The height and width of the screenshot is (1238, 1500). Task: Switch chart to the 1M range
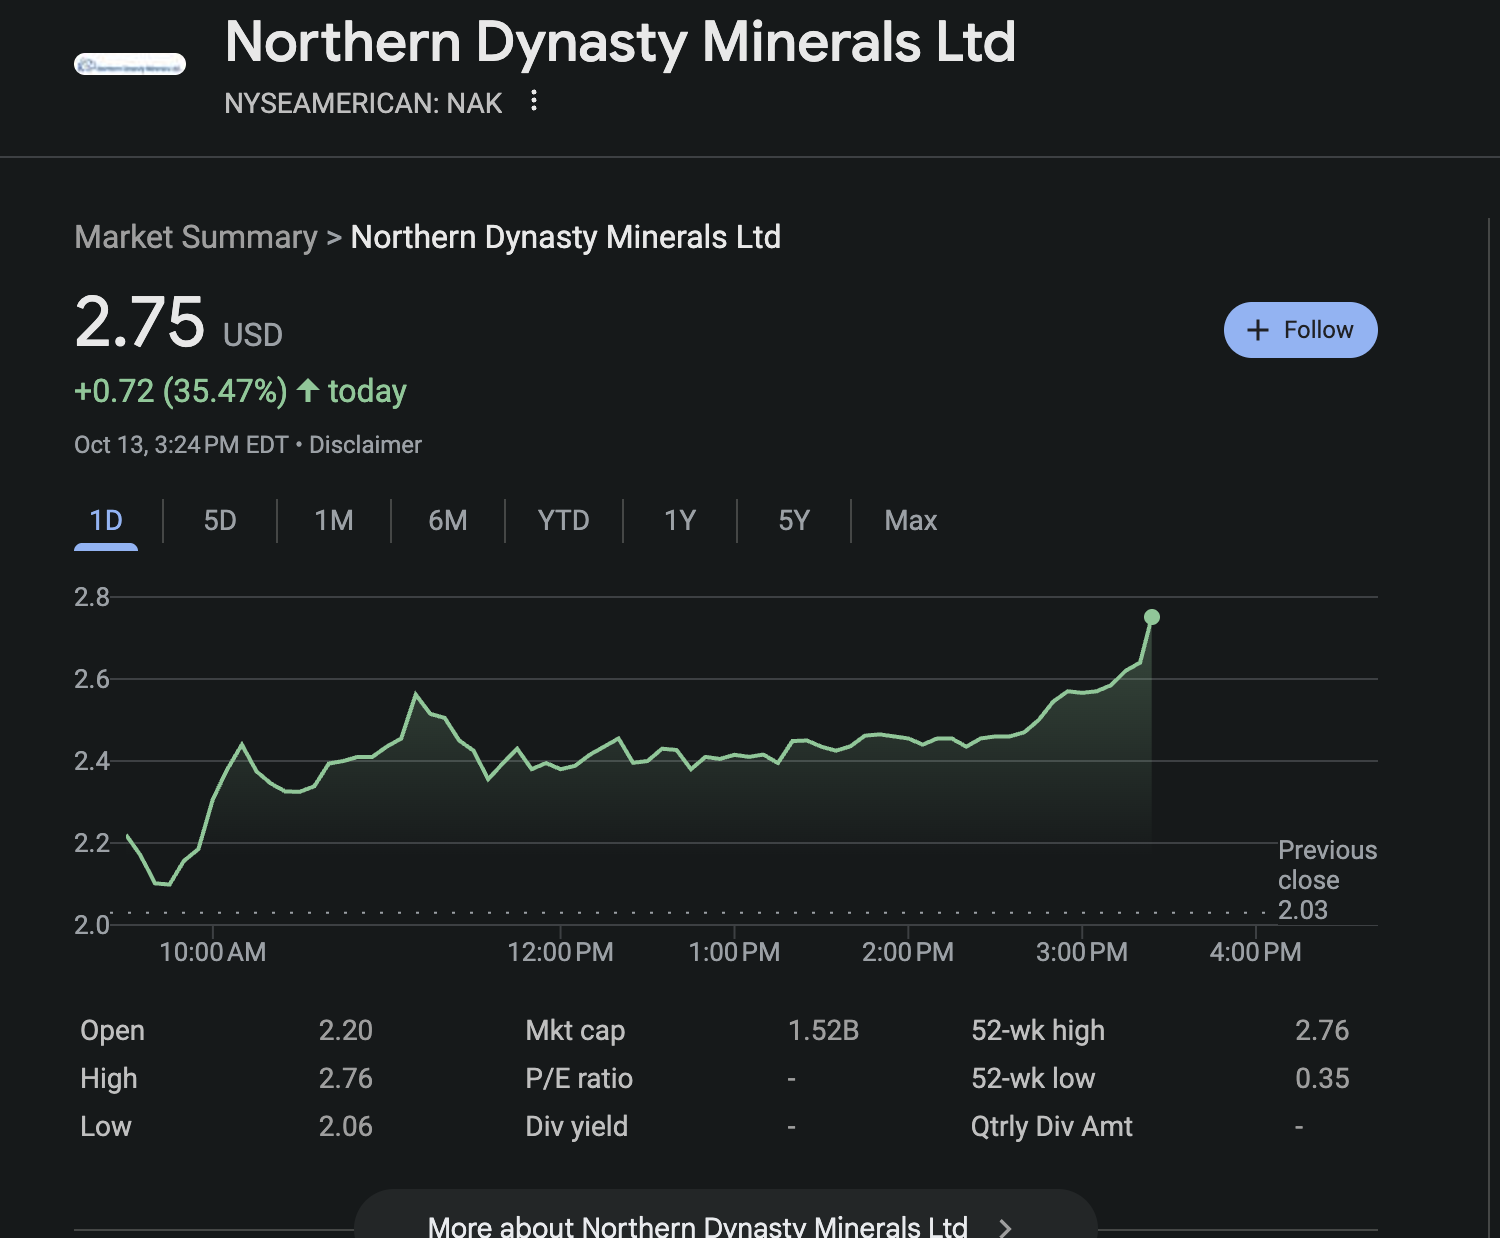[x=334, y=521]
